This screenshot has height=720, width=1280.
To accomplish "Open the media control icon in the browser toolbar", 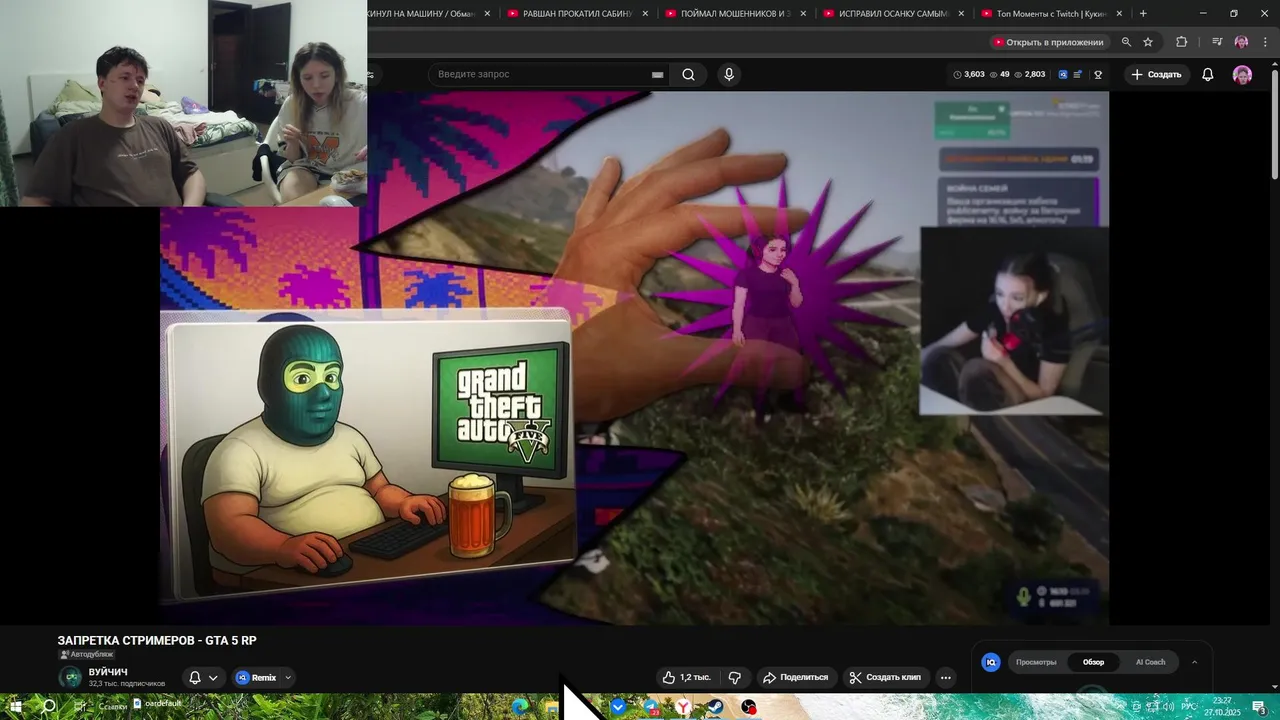I will pyautogui.click(x=1217, y=42).
